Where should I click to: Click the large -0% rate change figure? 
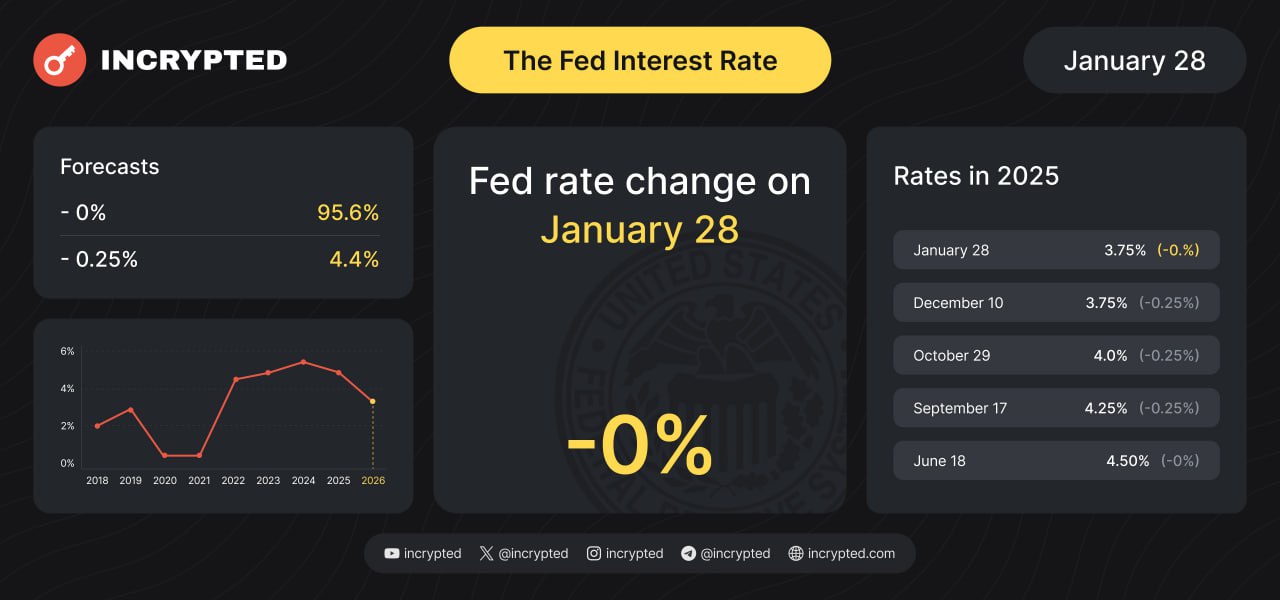point(640,443)
